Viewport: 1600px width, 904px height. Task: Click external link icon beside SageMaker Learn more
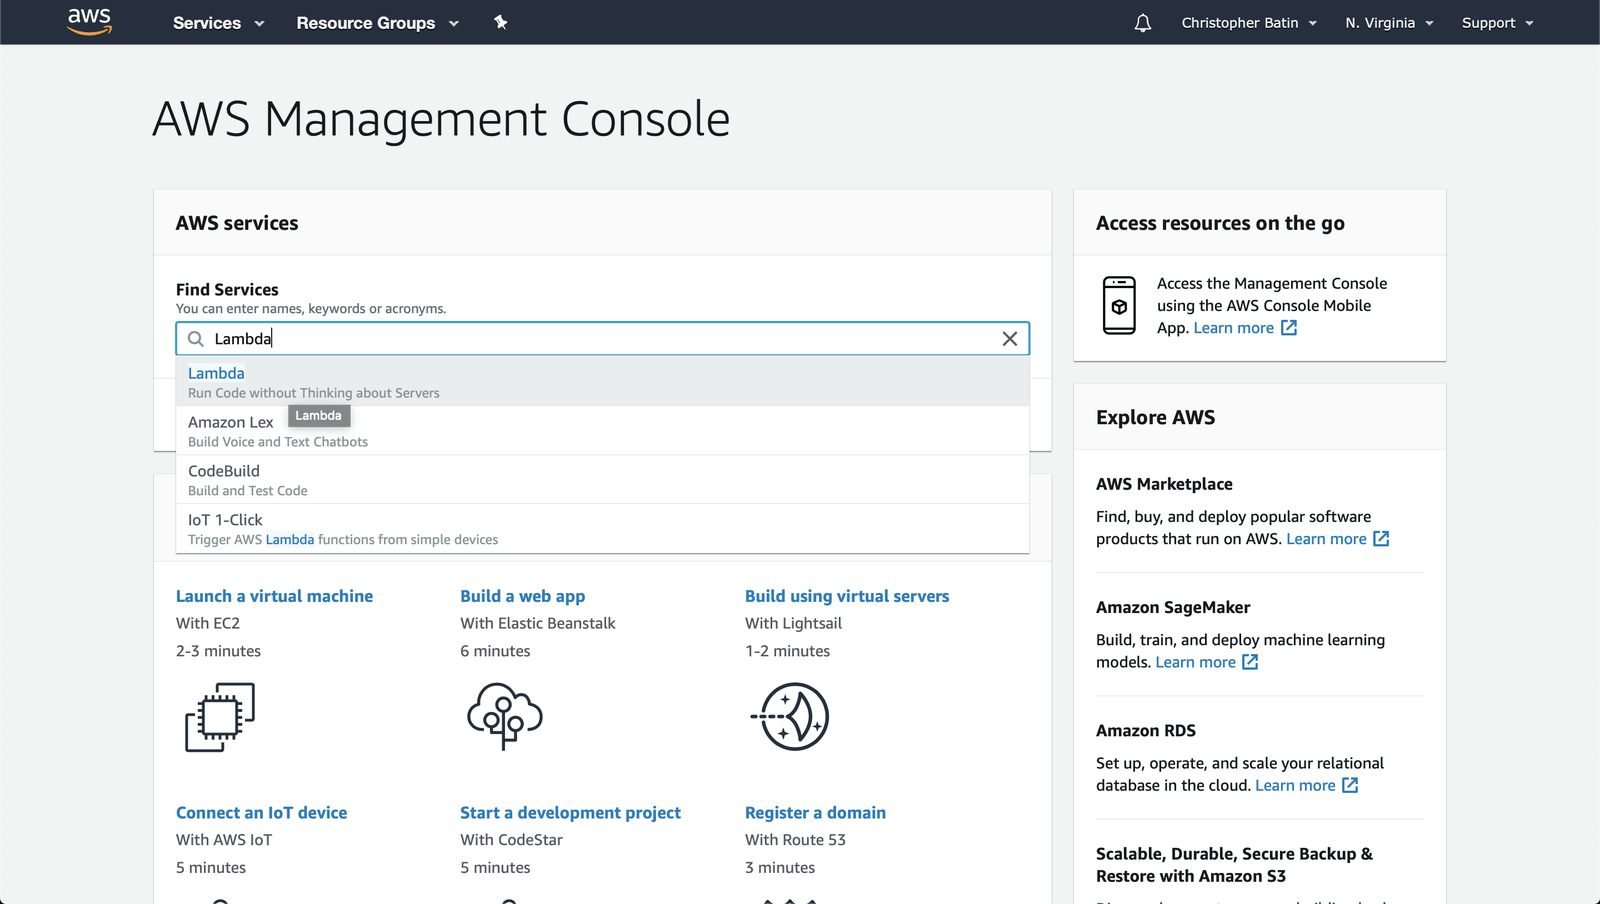coord(1250,662)
